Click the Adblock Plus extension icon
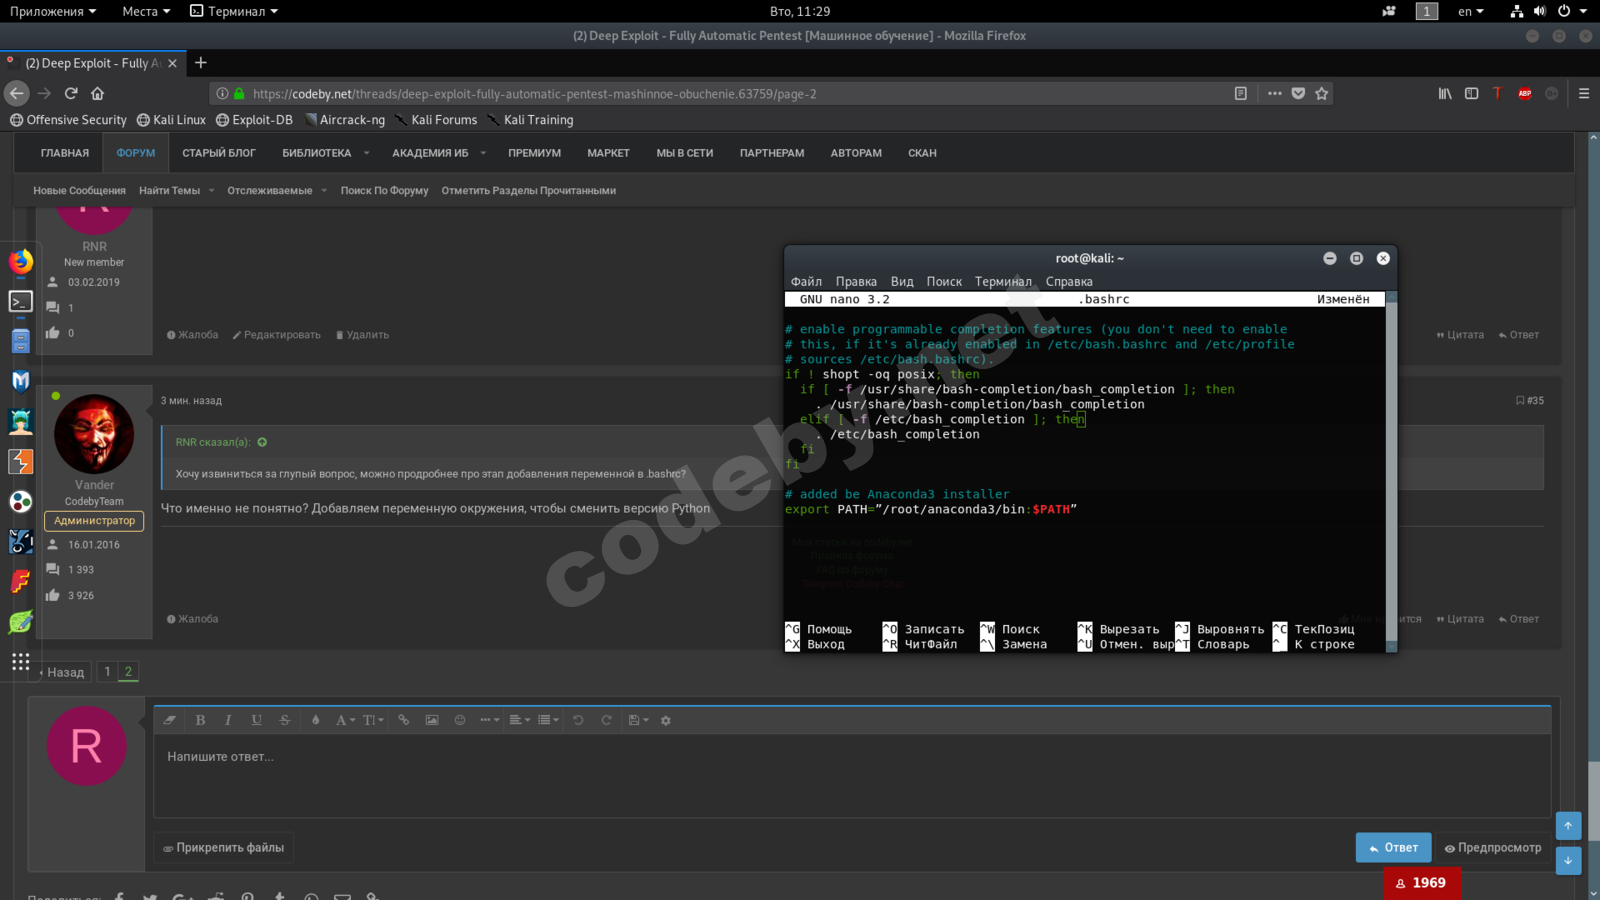Image resolution: width=1600 pixels, height=900 pixels. pyautogui.click(x=1524, y=93)
